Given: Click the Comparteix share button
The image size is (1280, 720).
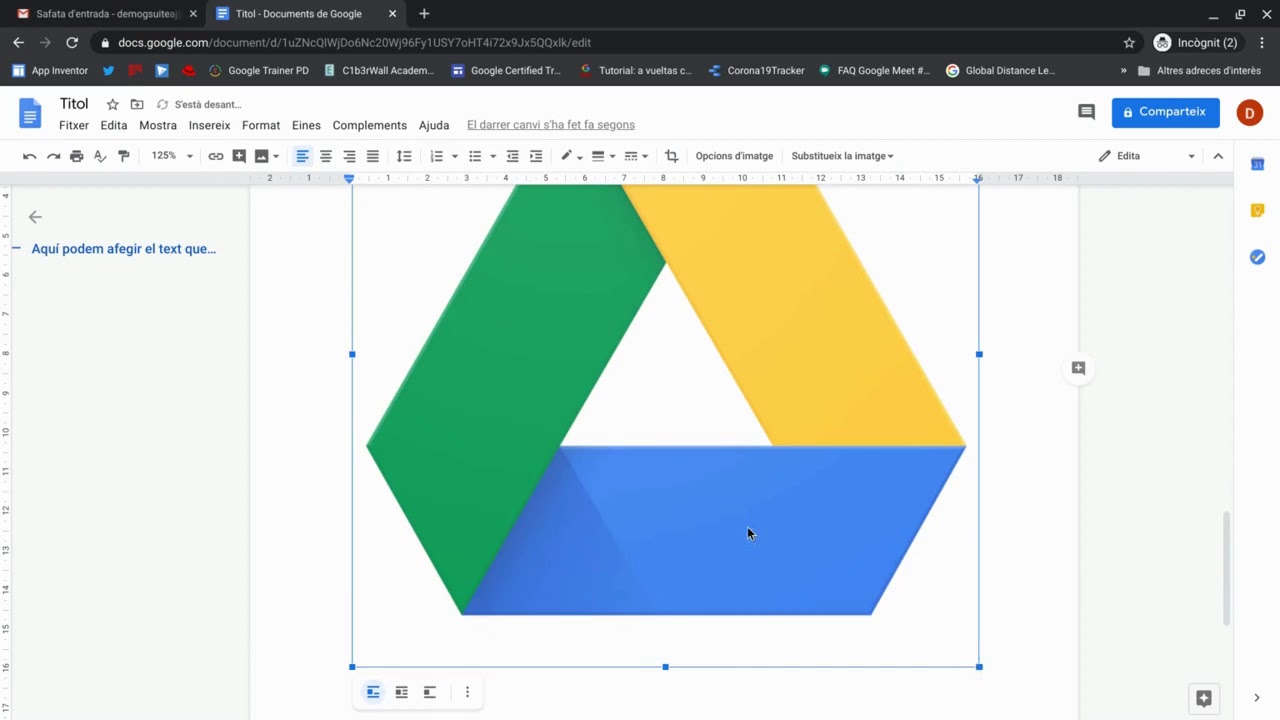Looking at the screenshot, I should [x=1165, y=112].
